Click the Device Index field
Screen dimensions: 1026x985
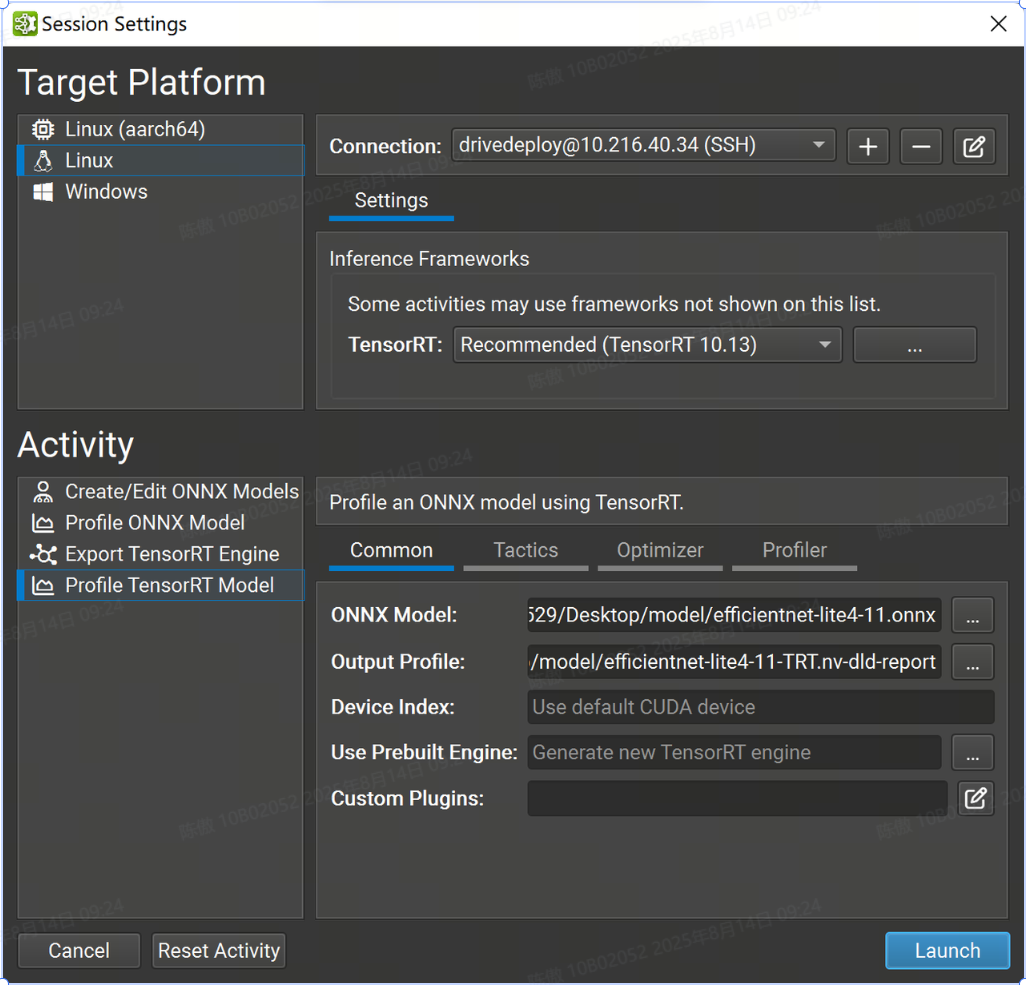(760, 707)
